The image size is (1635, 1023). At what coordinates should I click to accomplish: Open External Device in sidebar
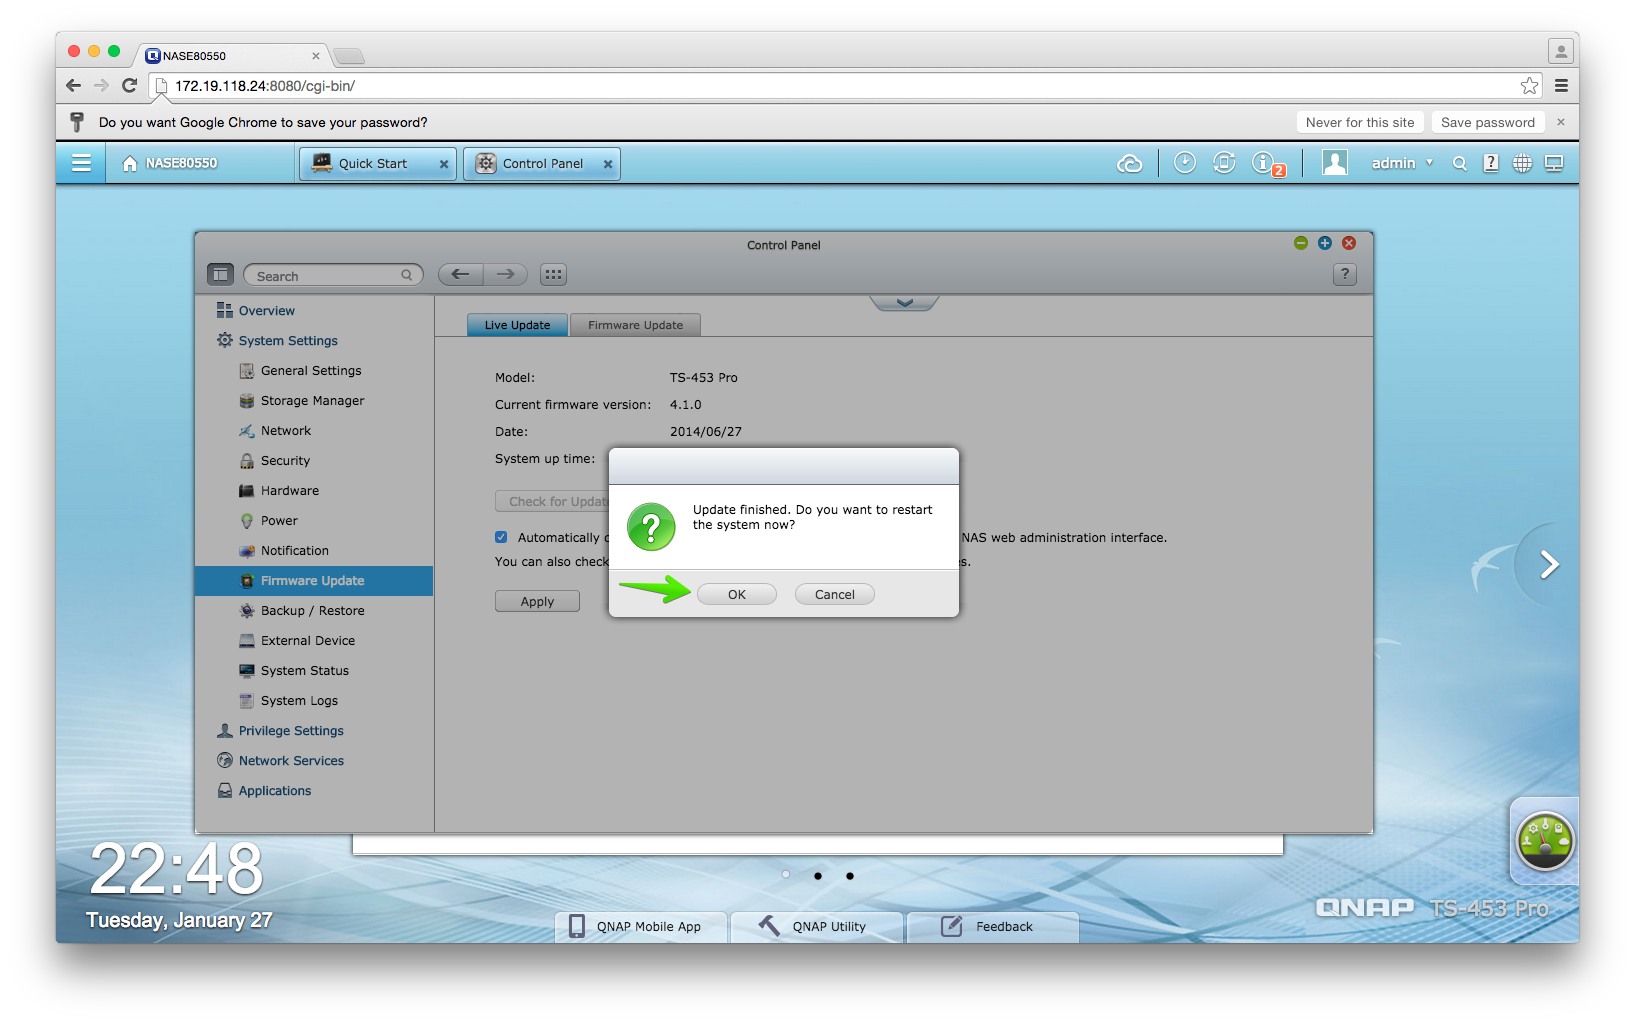307,641
